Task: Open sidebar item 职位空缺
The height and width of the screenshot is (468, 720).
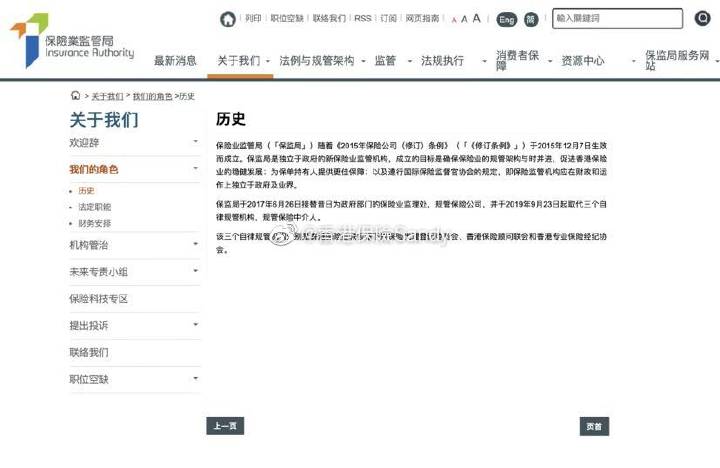Action: 89,379
